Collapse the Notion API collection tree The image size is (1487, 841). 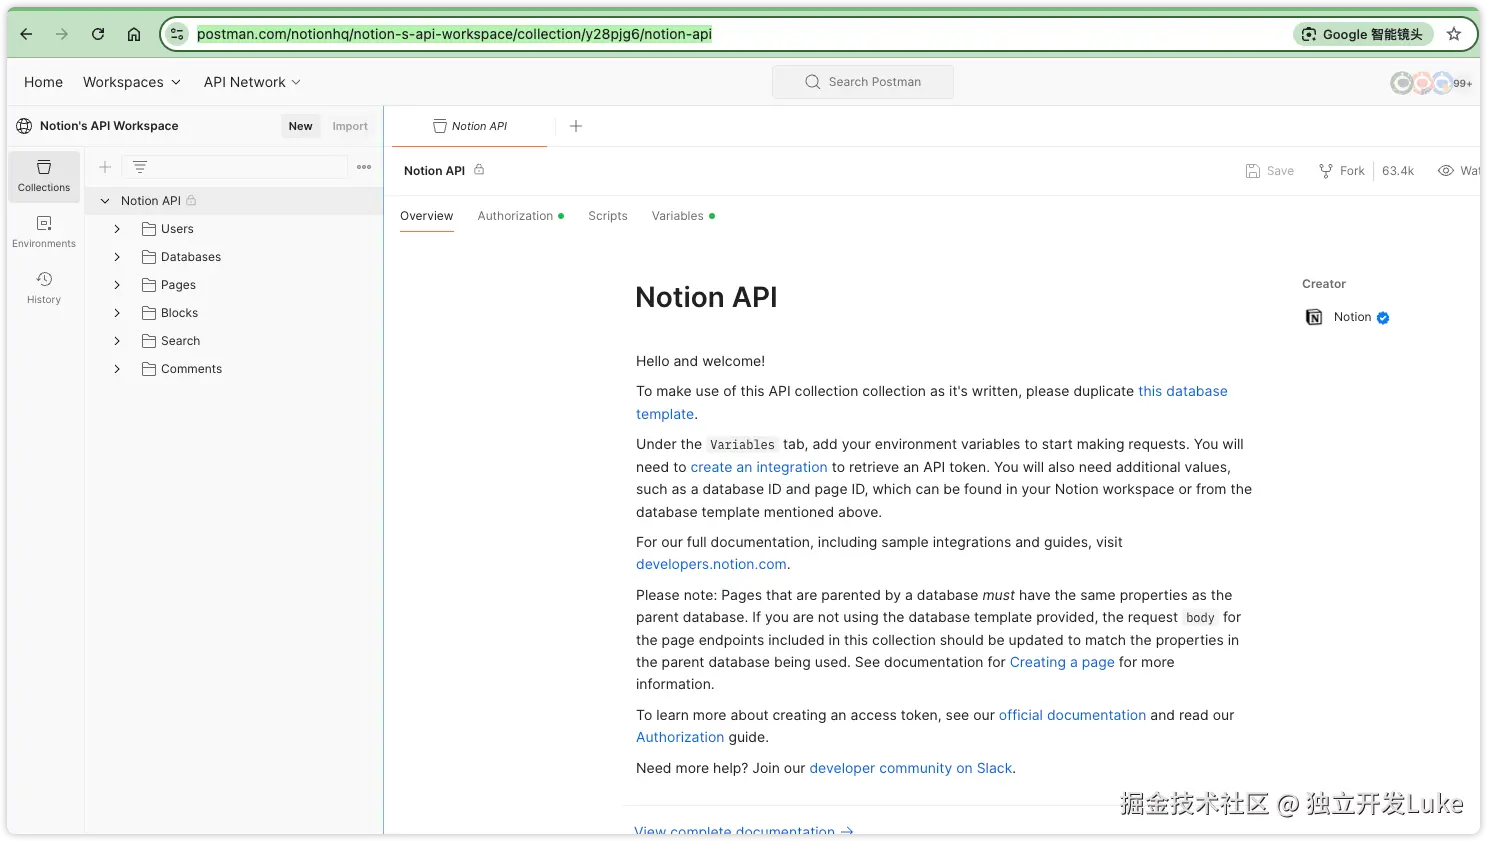105,201
